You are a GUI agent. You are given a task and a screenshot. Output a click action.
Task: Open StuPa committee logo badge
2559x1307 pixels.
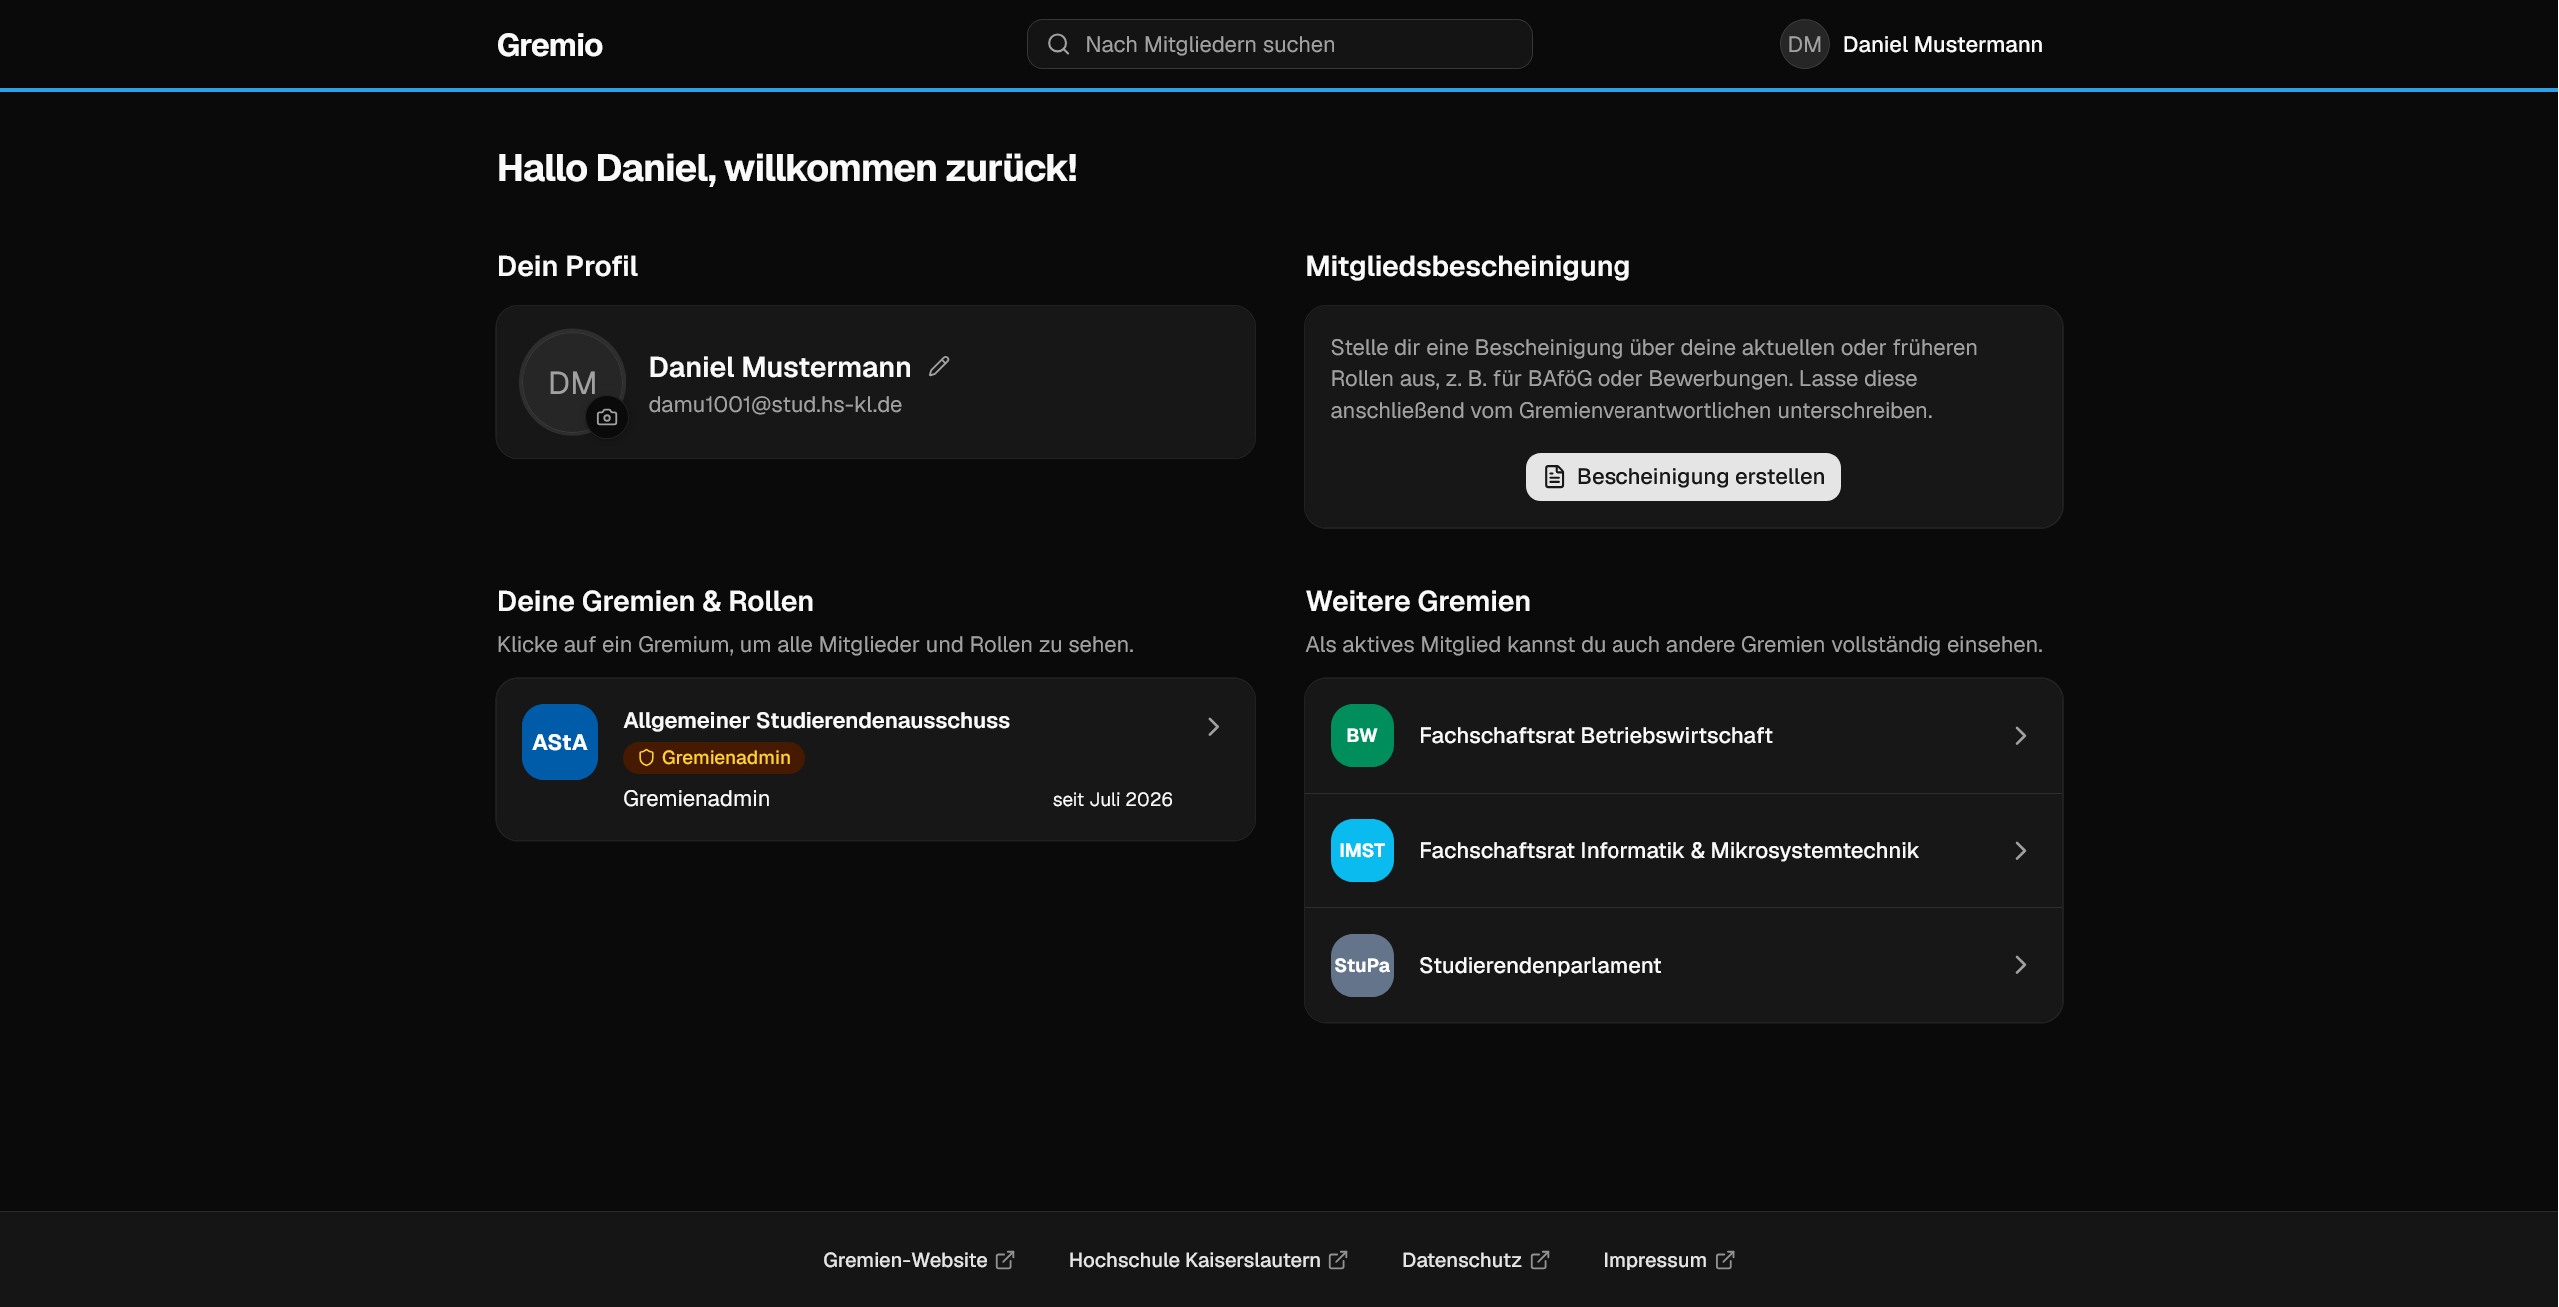[1361, 965]
